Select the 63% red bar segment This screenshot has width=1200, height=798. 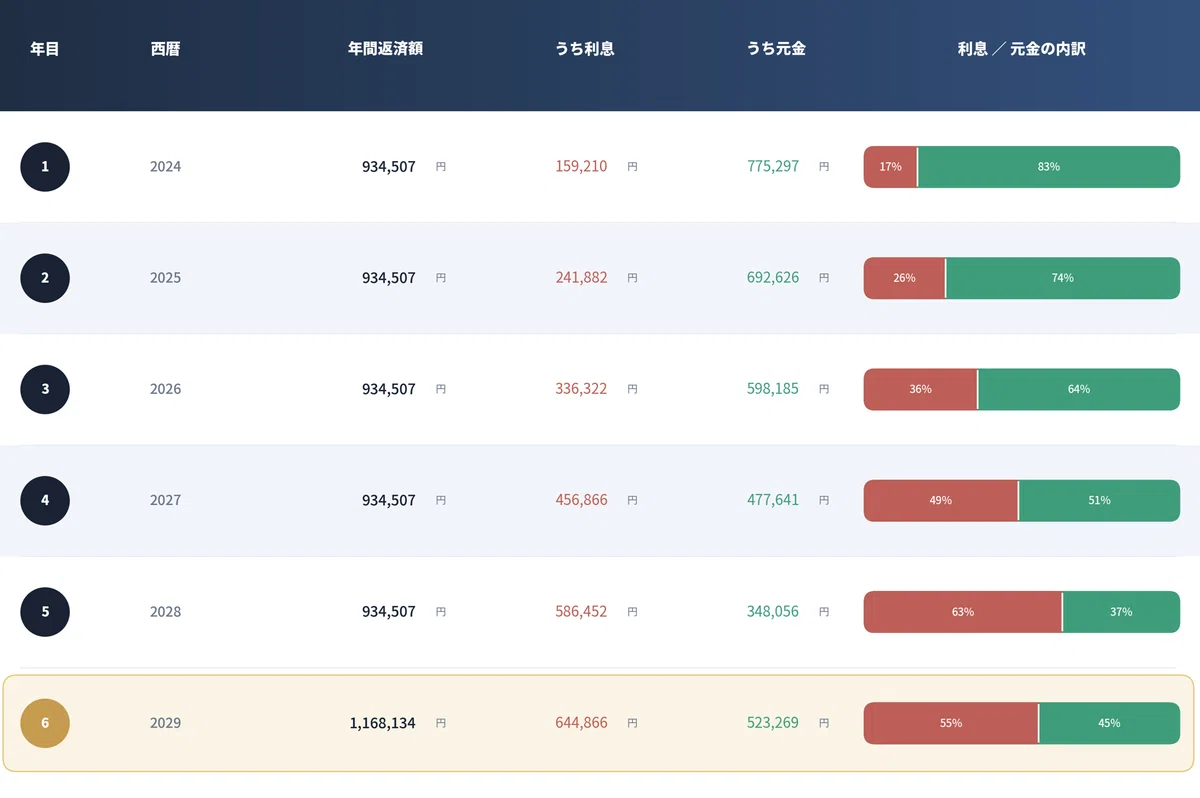(963, 611)
